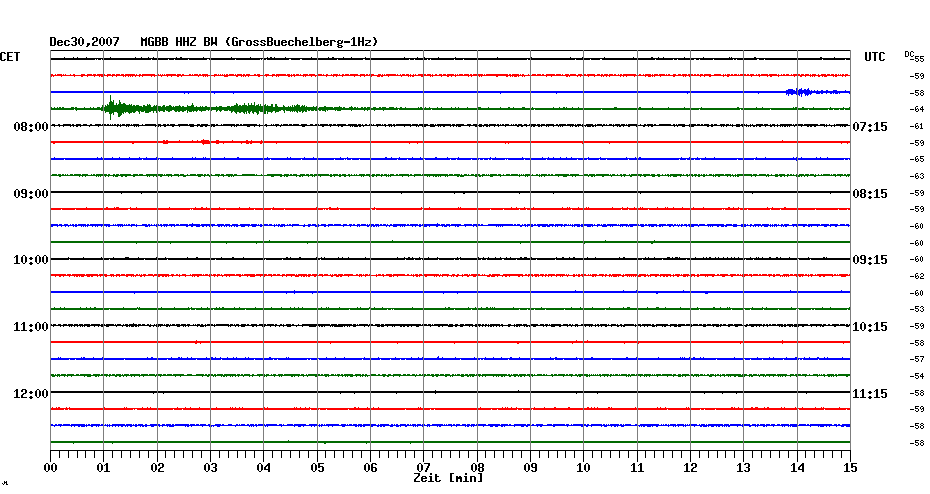Image resolution: width=930 pixels, height=494 pixels.
Task: Click the 10:15 UTC time label
Action: (870, 327)
